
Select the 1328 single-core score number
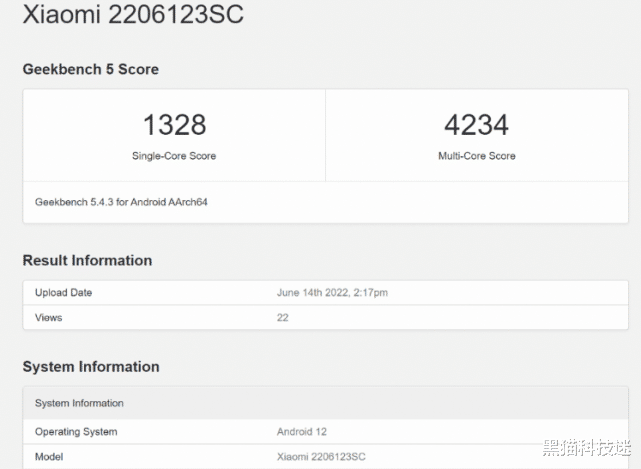174,125
